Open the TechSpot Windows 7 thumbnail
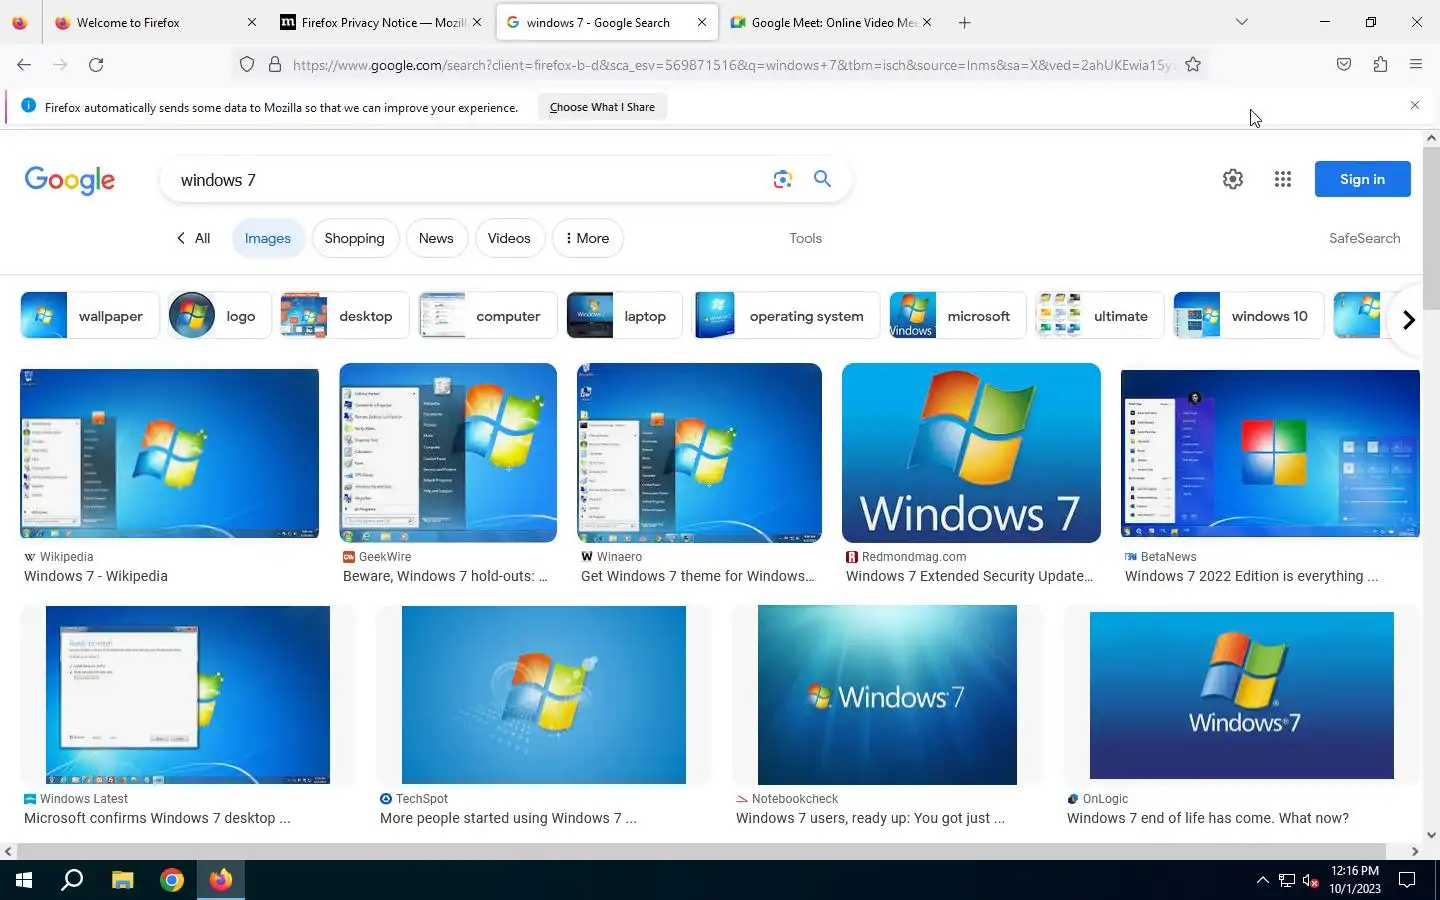Viewport: 1440px width, 900px height. 544,695
